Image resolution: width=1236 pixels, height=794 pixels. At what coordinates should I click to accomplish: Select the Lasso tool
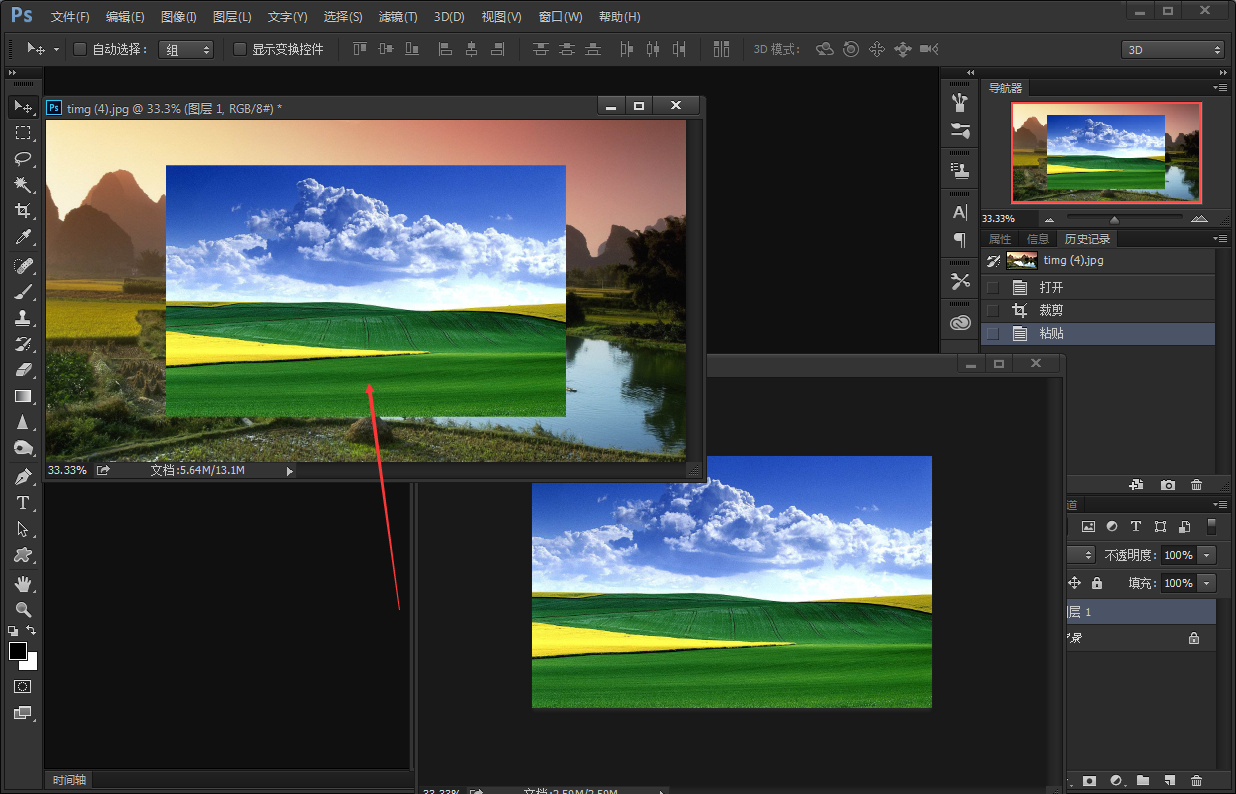click(22, 159)
